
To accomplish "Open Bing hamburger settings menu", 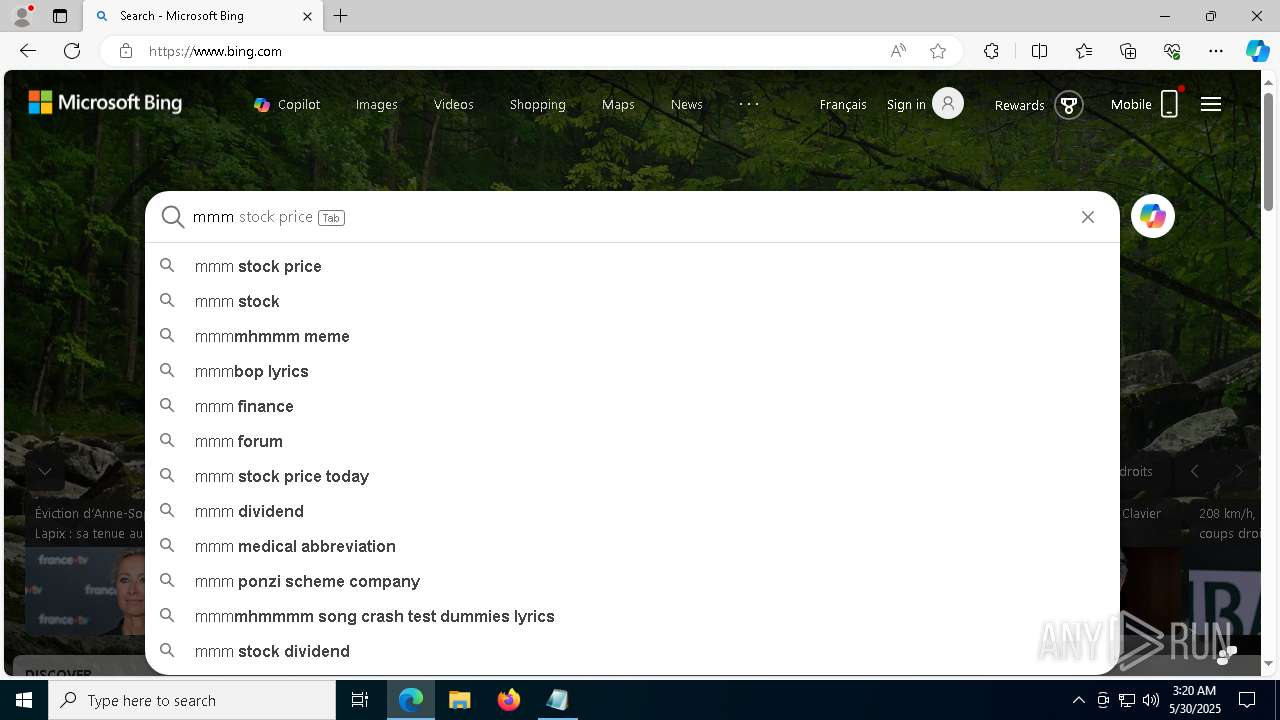I will point(1211,104).
